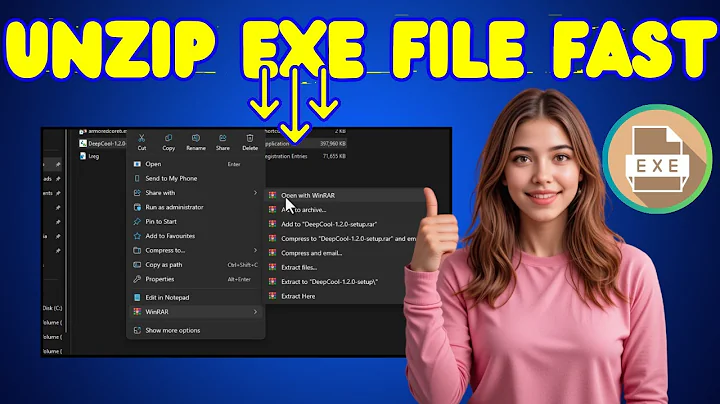The height and width of the screenshot is (404, 720).
Task: Choose Add to archive in WinRAR submenu
Action: point(304,210)
